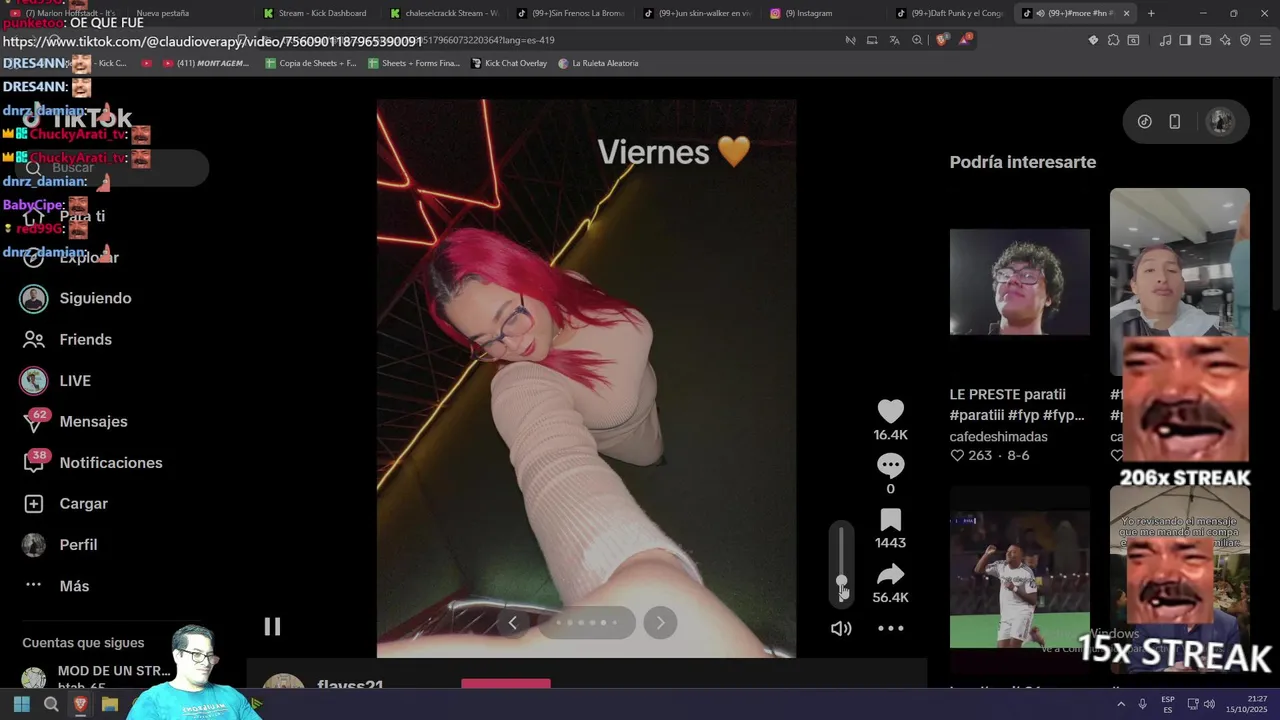Screen dimensions: 1280x720
Task: Go to next photo in carousel
Action: (x=660, y=623)
